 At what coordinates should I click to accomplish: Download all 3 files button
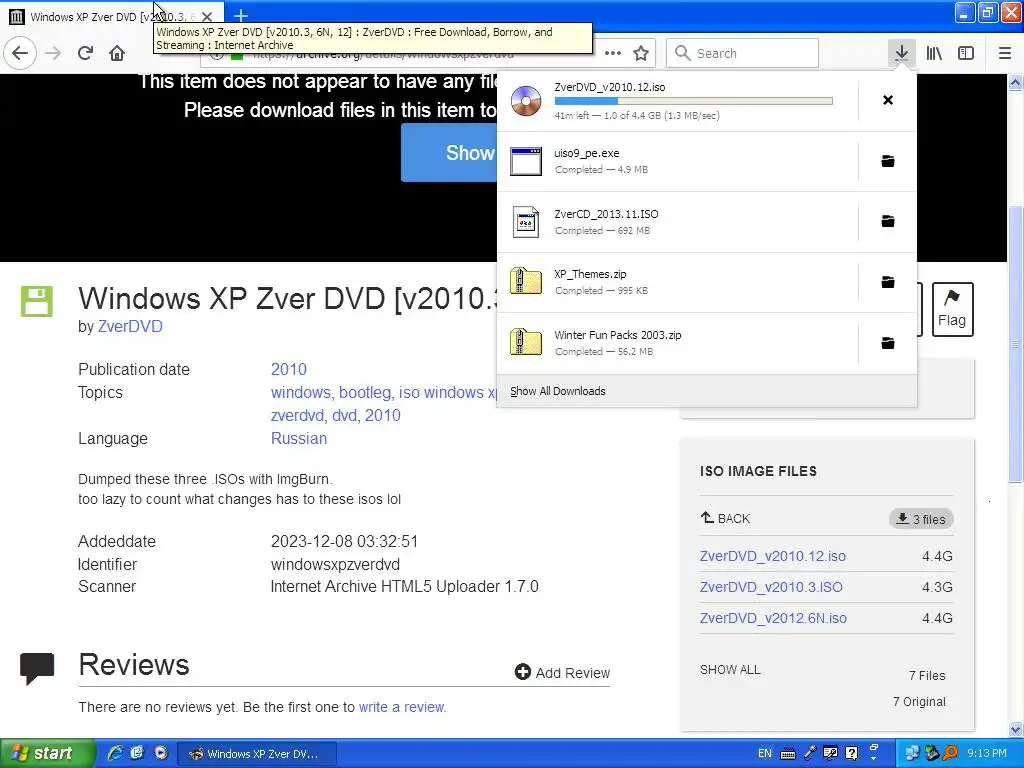coord(921,519)
